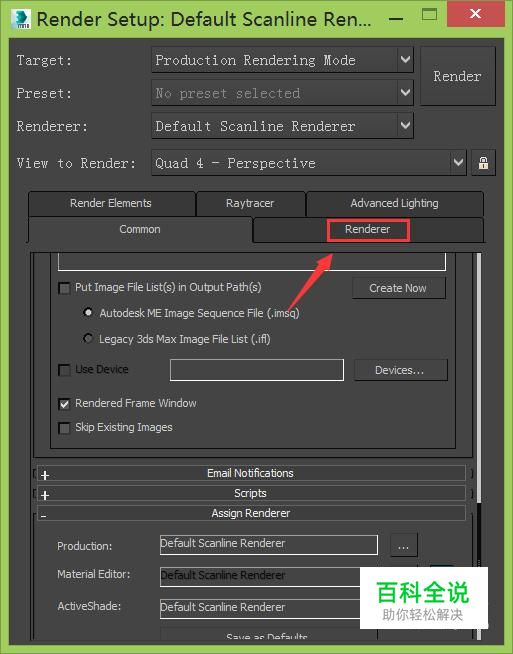Enable Put Image File List(s) in Output Path(s)
Image resolution: width=513 pixels, height=654 pixels.
tap(64, 288)
